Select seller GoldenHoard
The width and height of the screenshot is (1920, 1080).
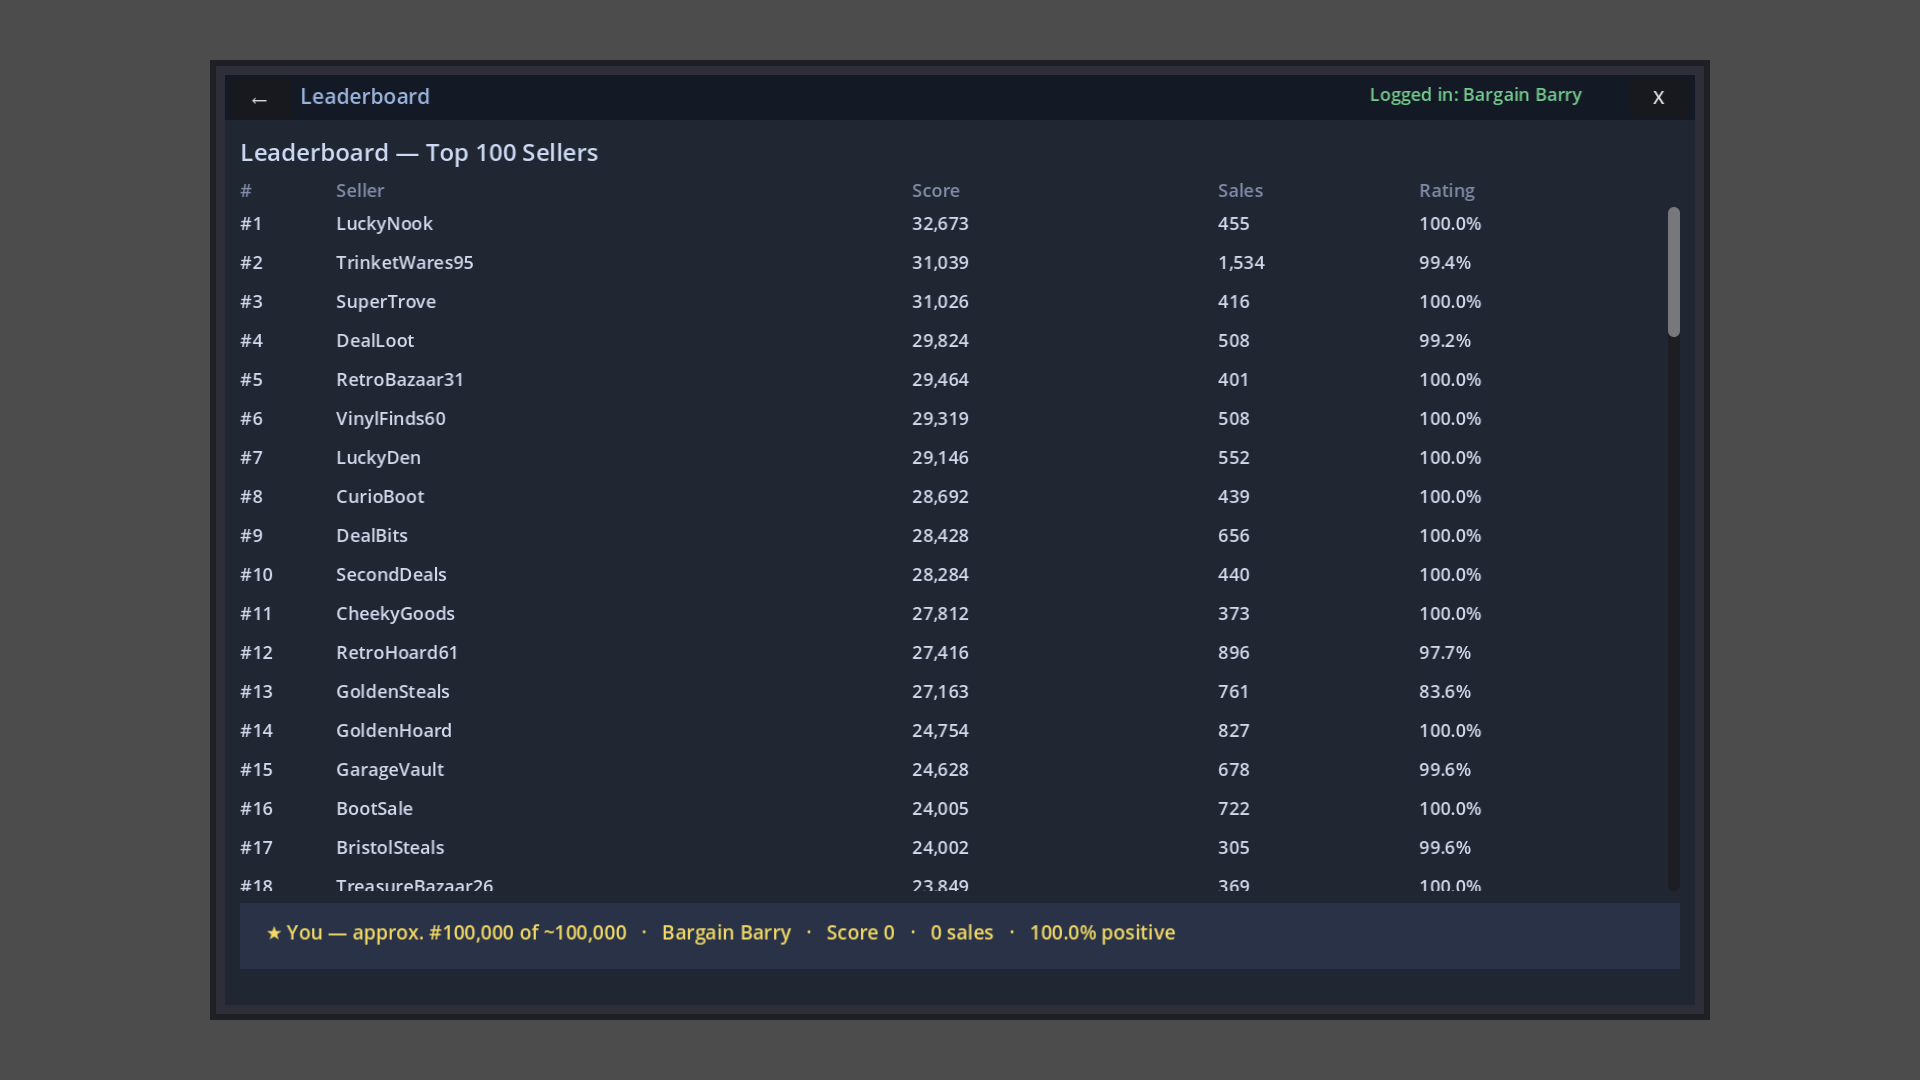pyautogui.click(x=393, y=731)
